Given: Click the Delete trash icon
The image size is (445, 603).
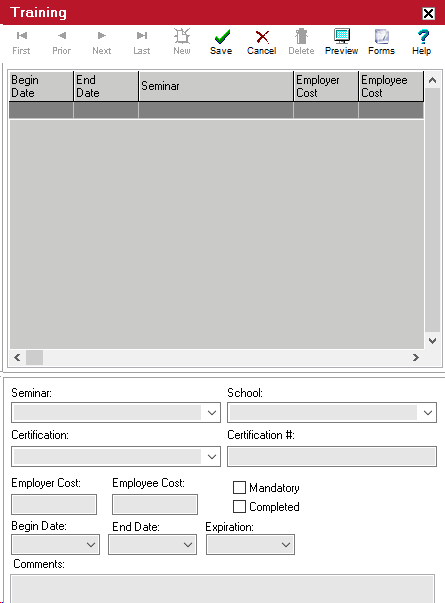Looking at the screenshot, I should tap(302, 36).
